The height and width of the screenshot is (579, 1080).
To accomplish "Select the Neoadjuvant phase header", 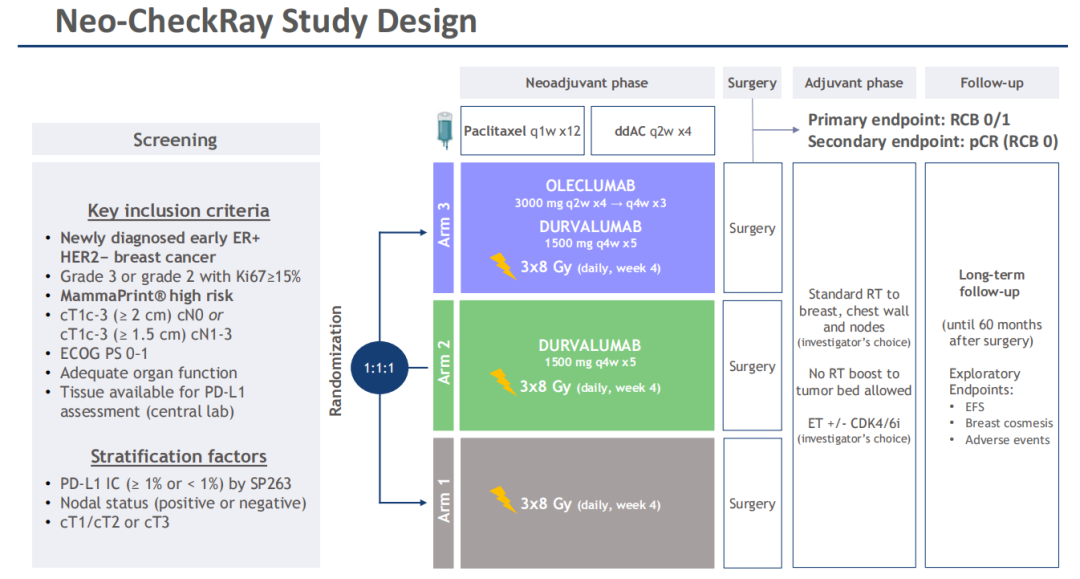I will click(587, 83).
